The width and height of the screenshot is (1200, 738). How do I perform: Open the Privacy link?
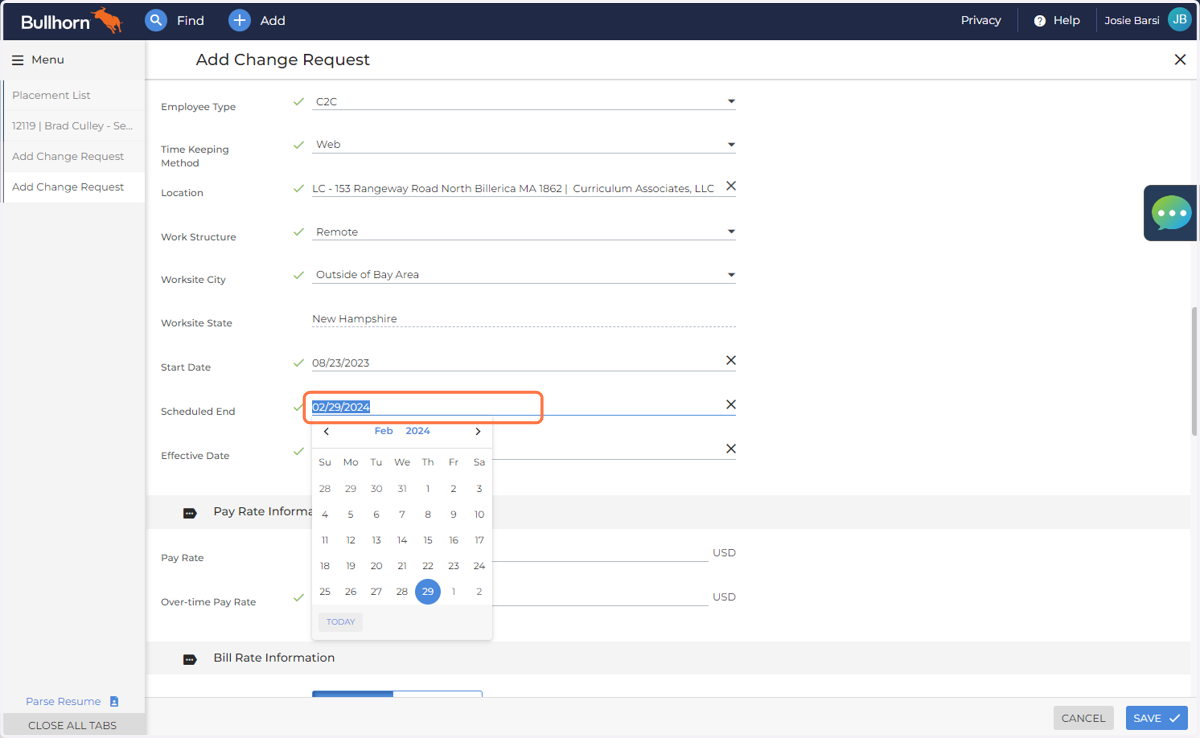[981, 20]
